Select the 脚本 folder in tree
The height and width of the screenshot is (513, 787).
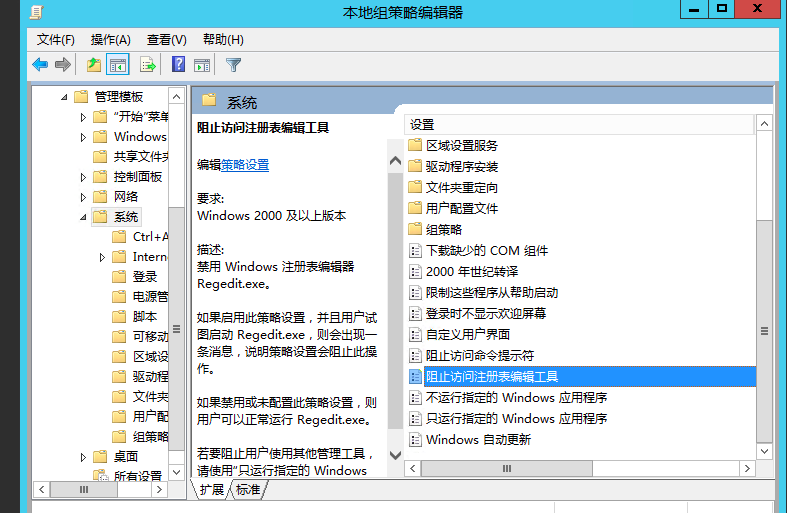(x=145, y=317)
